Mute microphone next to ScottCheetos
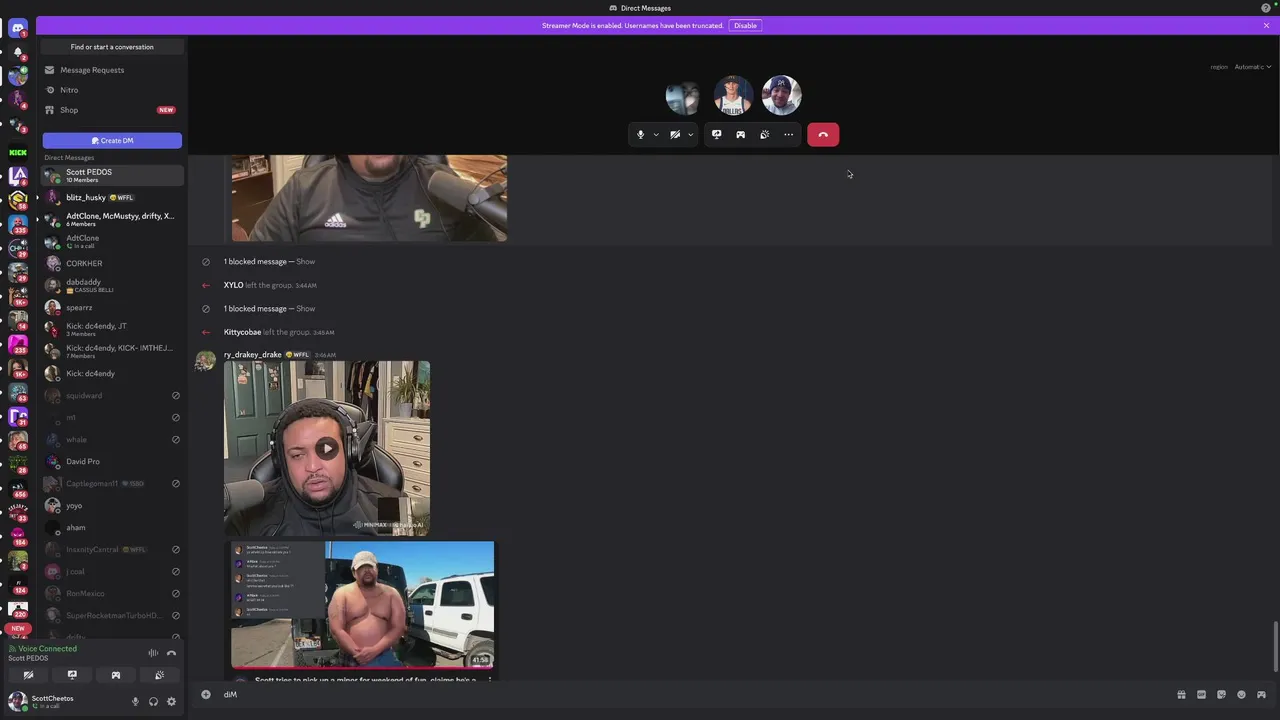The image size is (1280, 720). 135,702
